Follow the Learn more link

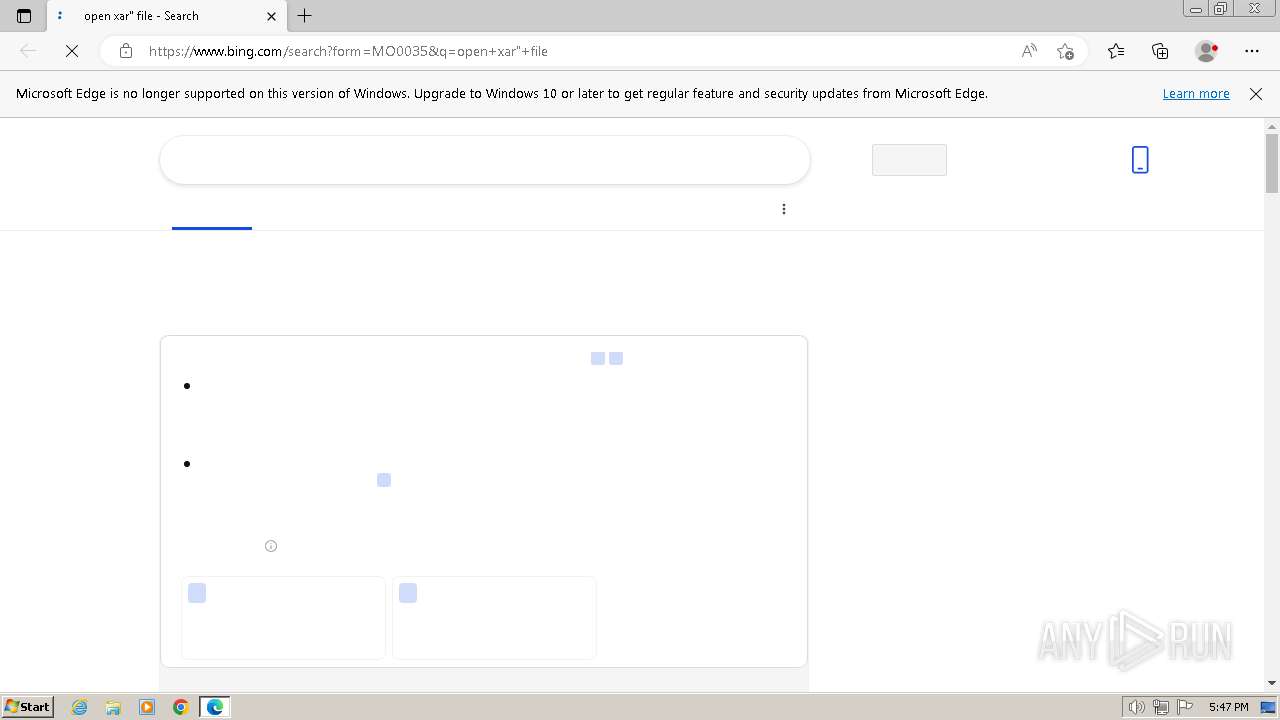point(1196,94)
